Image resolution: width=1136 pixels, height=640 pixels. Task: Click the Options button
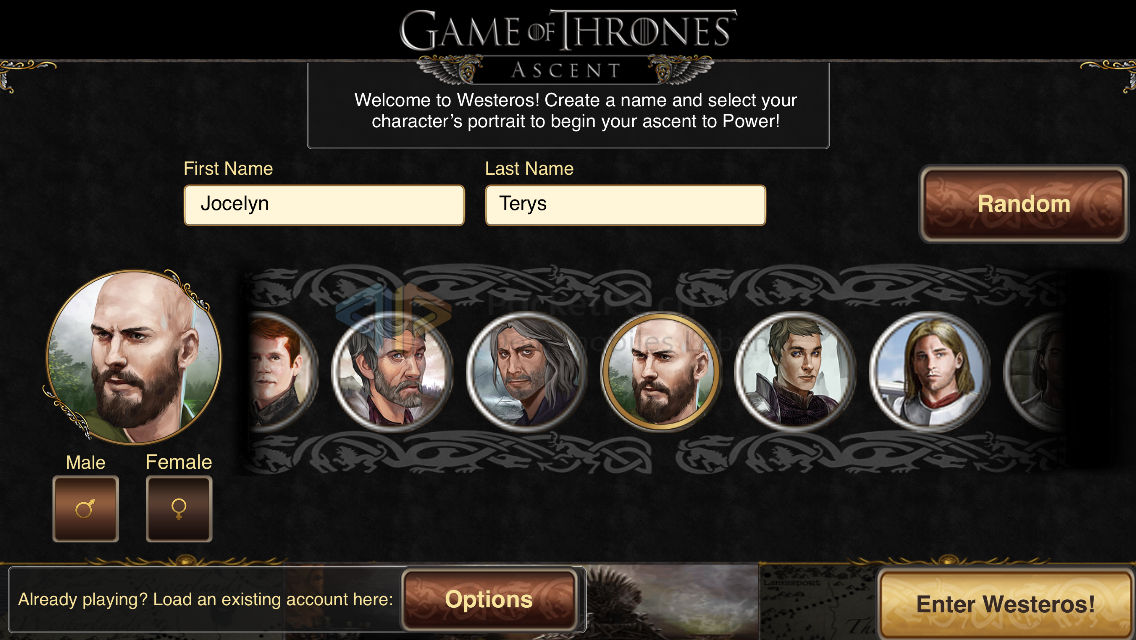[x=489, y=599]
